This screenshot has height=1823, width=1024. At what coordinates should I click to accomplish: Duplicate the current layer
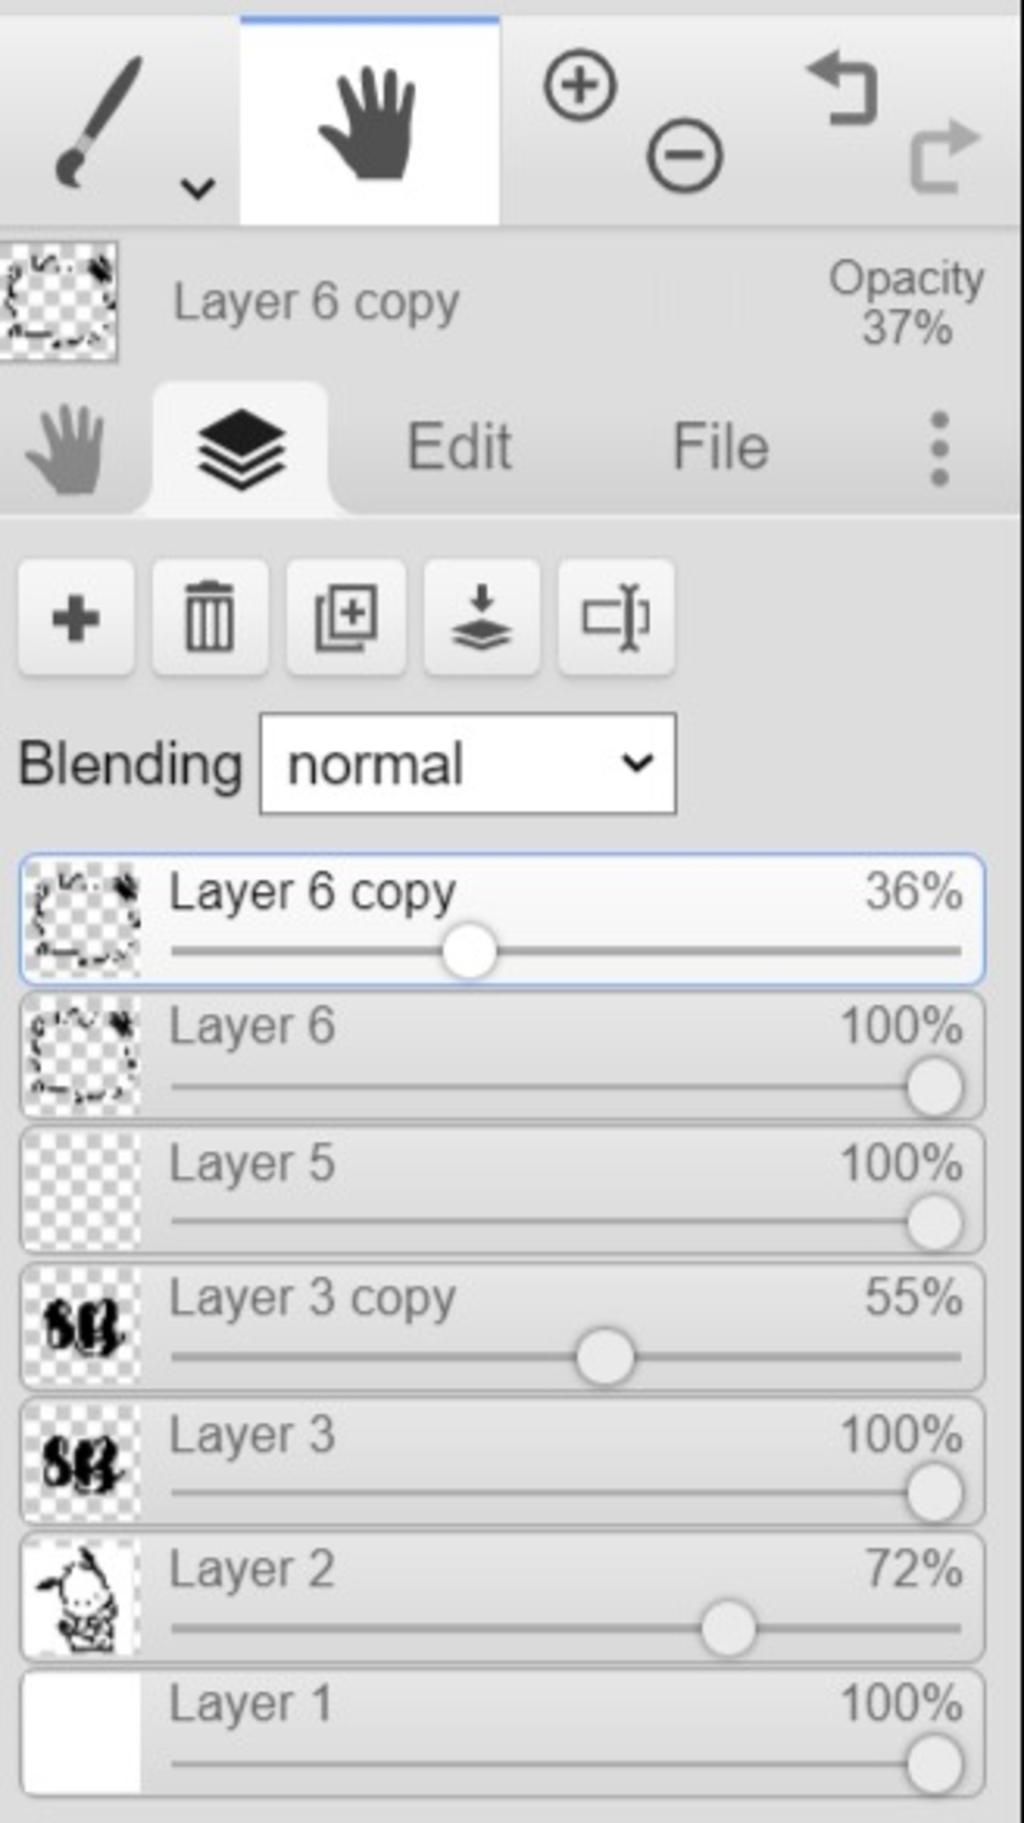coord(346,618)
